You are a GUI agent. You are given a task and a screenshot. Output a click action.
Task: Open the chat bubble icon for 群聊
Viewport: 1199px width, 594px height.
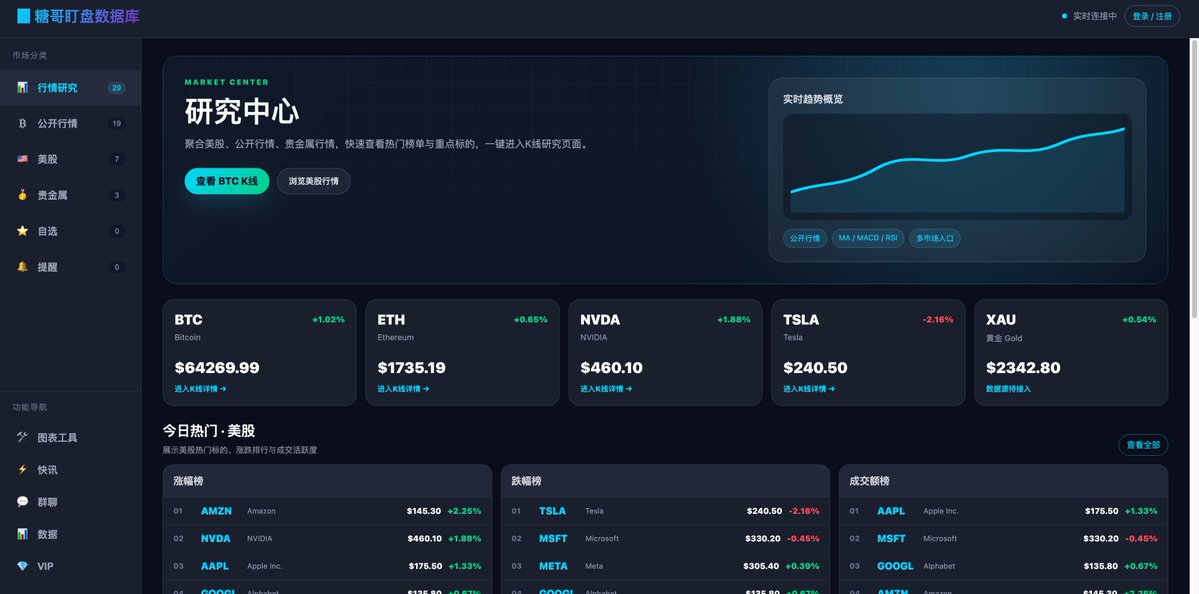tap(22, 501)
